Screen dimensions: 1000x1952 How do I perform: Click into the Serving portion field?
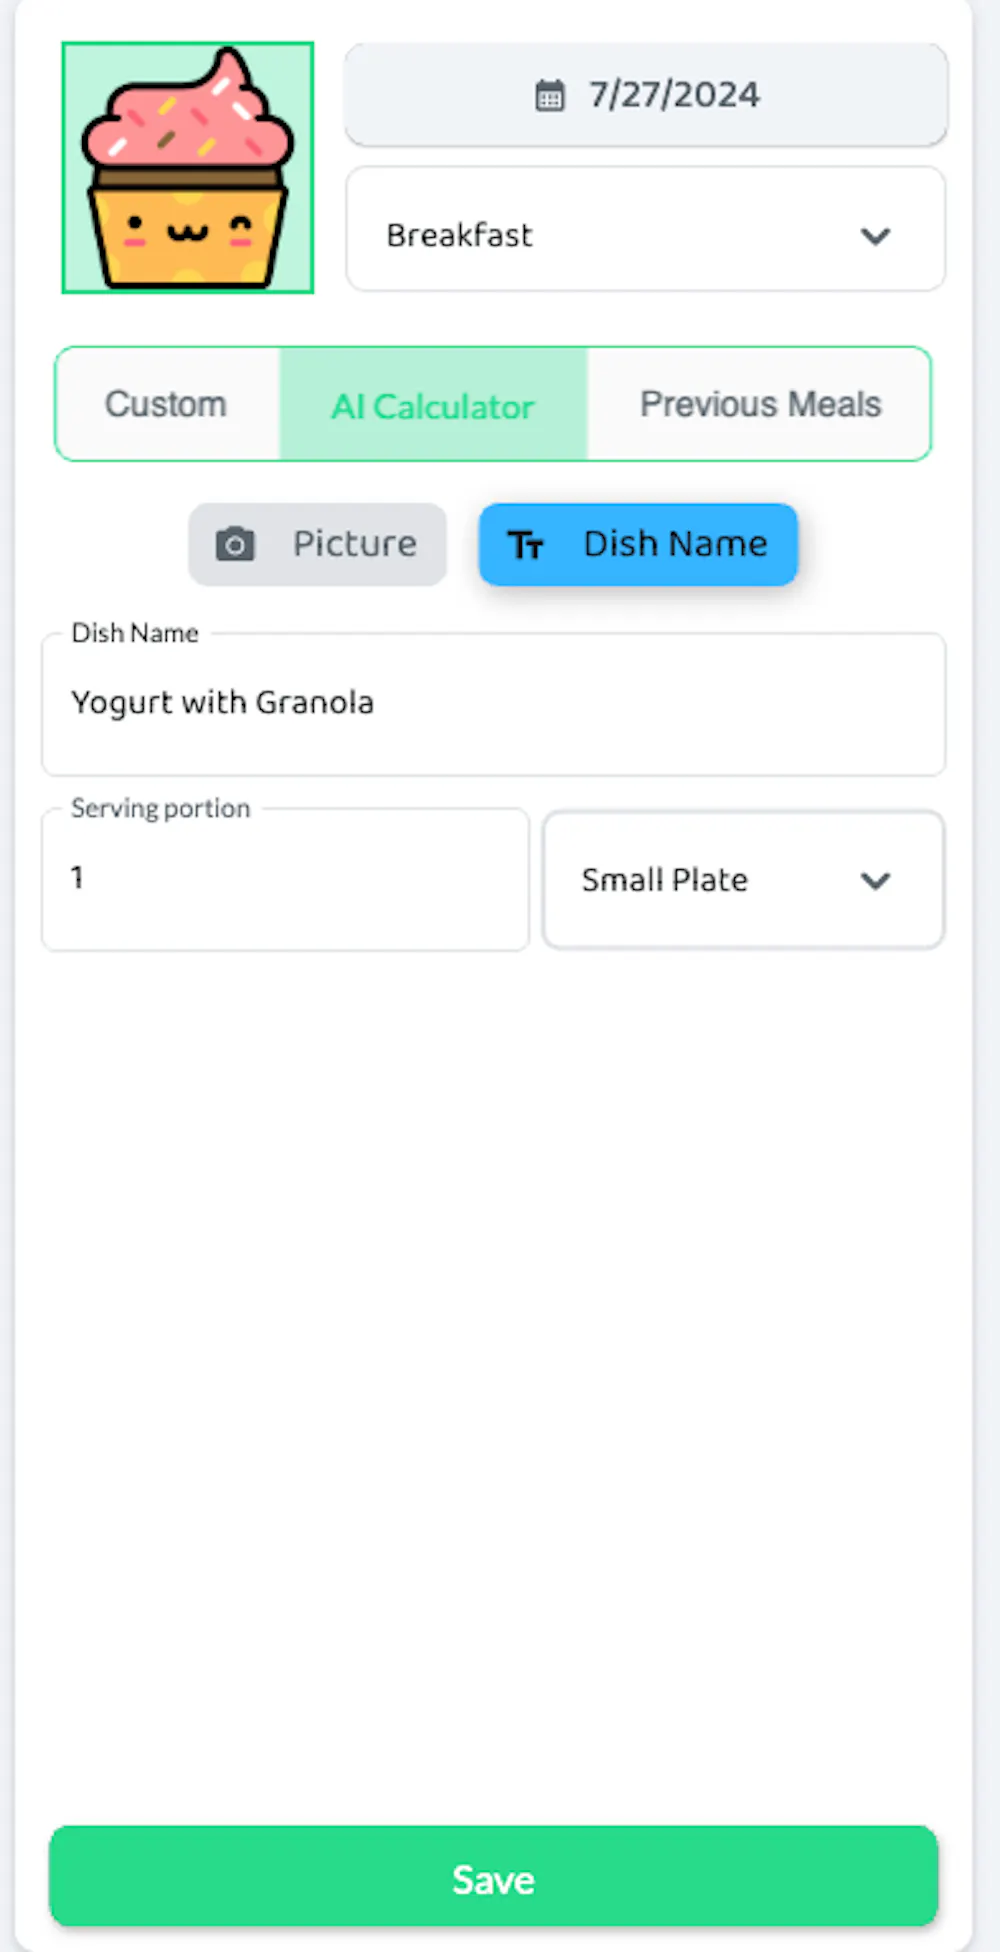285,880
